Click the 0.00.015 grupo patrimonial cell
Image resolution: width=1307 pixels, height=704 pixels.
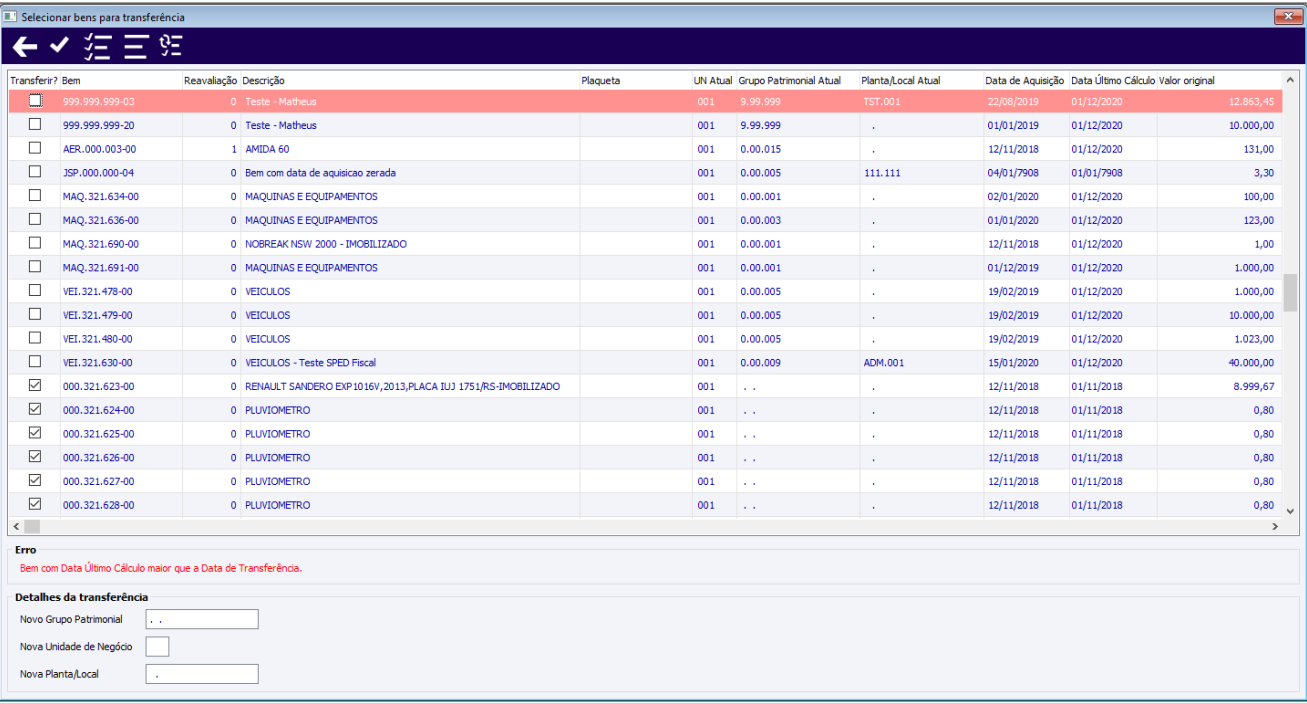797,149
